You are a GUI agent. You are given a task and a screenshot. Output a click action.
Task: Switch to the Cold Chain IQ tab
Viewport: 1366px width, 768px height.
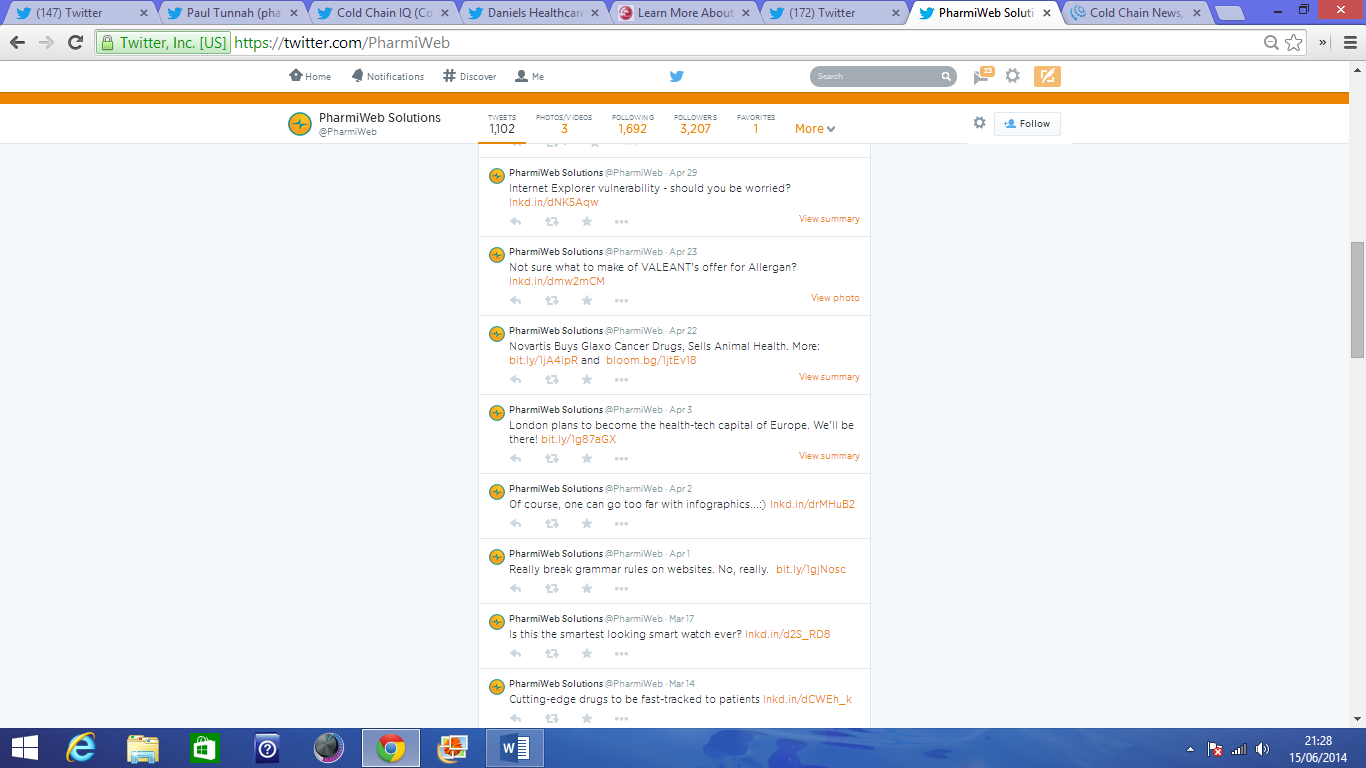pos(382,13)
